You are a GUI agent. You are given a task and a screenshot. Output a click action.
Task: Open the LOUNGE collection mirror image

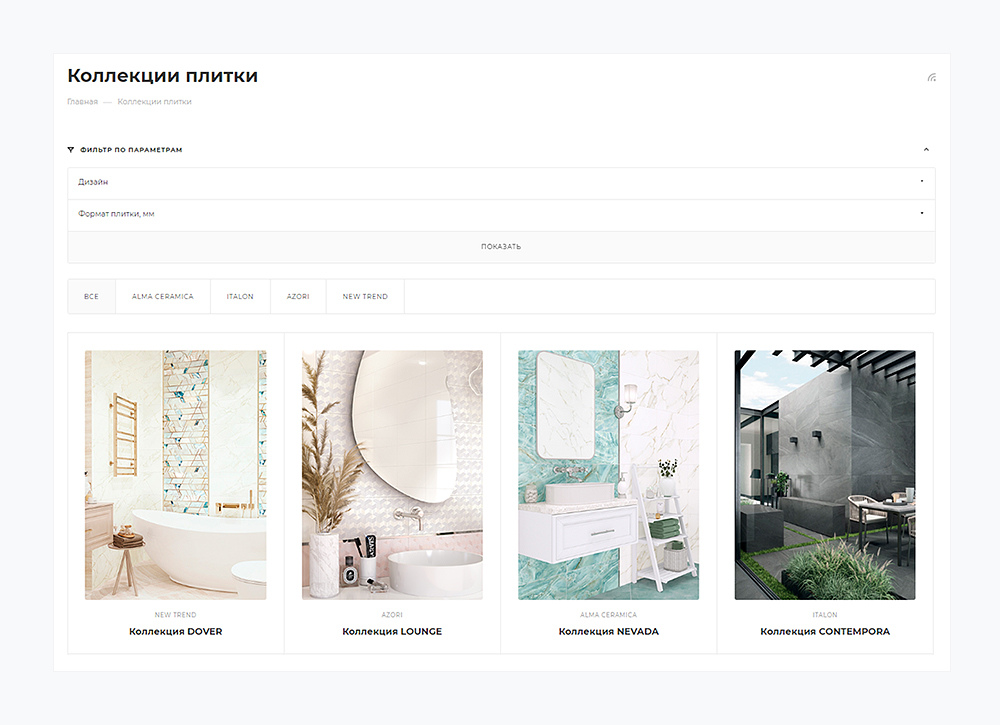click(x=392, y=475)
